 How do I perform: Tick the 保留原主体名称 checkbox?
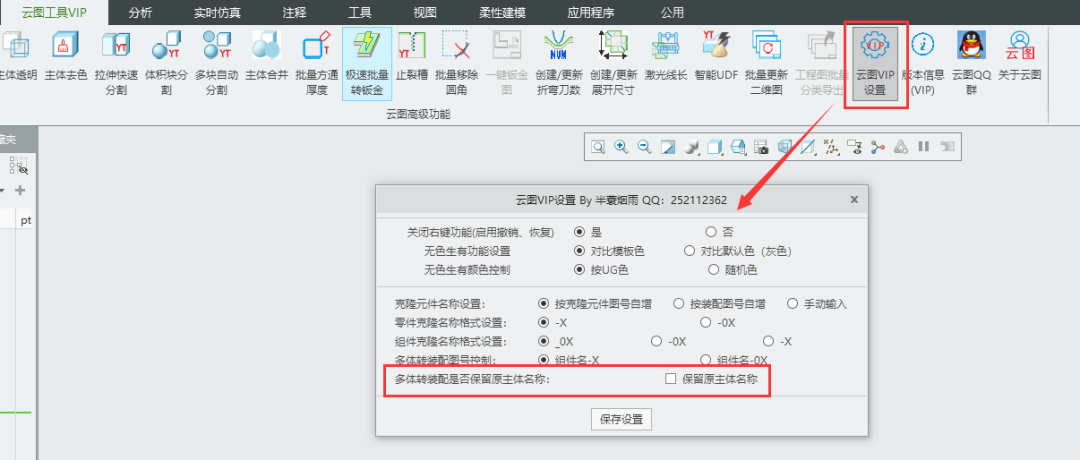670,378
